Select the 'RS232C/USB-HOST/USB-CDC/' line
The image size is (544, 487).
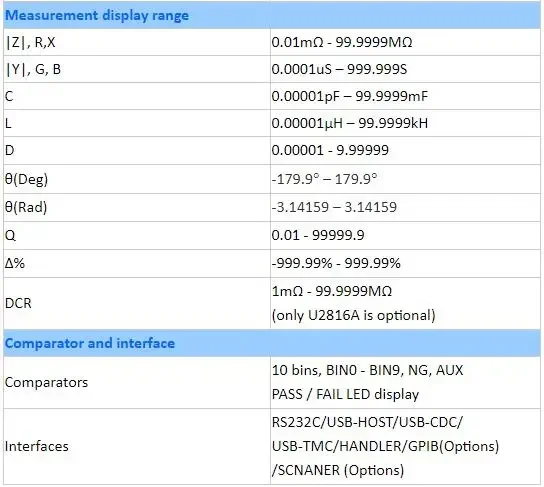(x=367, y=422)
